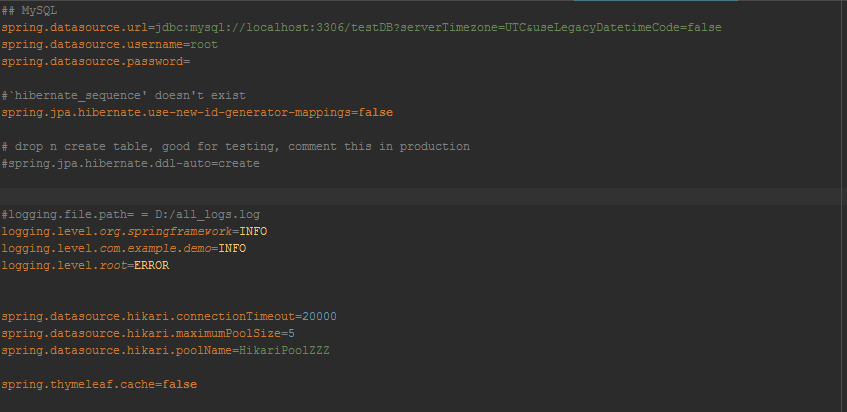
Task: Click 'false' value of use-new-id-generator-mappings
Action: click(376, 113)
